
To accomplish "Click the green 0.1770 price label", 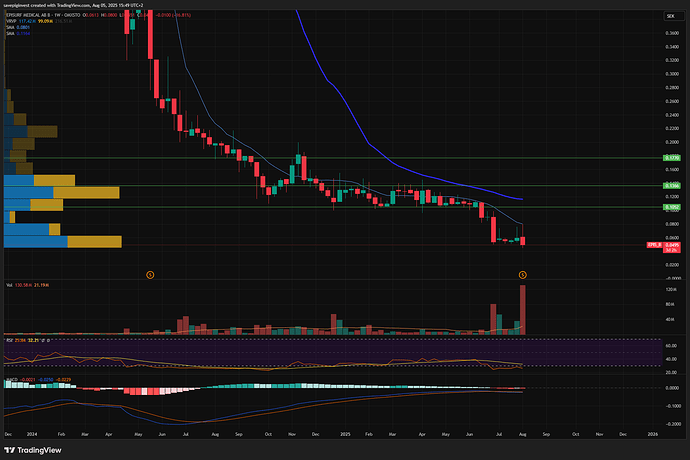I will click(672, 158).
